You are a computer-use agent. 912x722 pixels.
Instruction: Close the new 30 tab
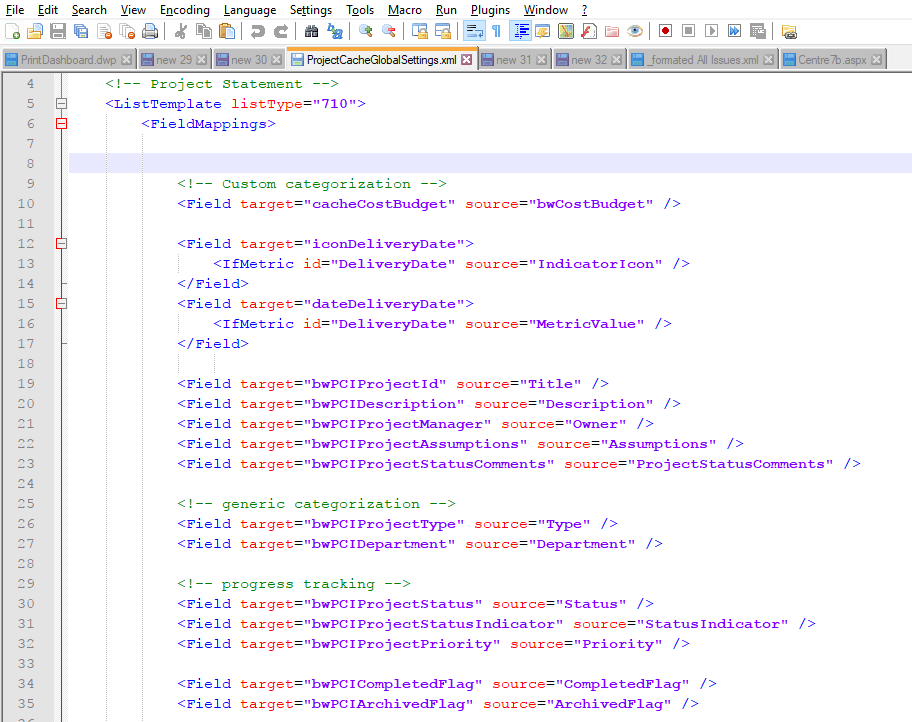point(276,60)
